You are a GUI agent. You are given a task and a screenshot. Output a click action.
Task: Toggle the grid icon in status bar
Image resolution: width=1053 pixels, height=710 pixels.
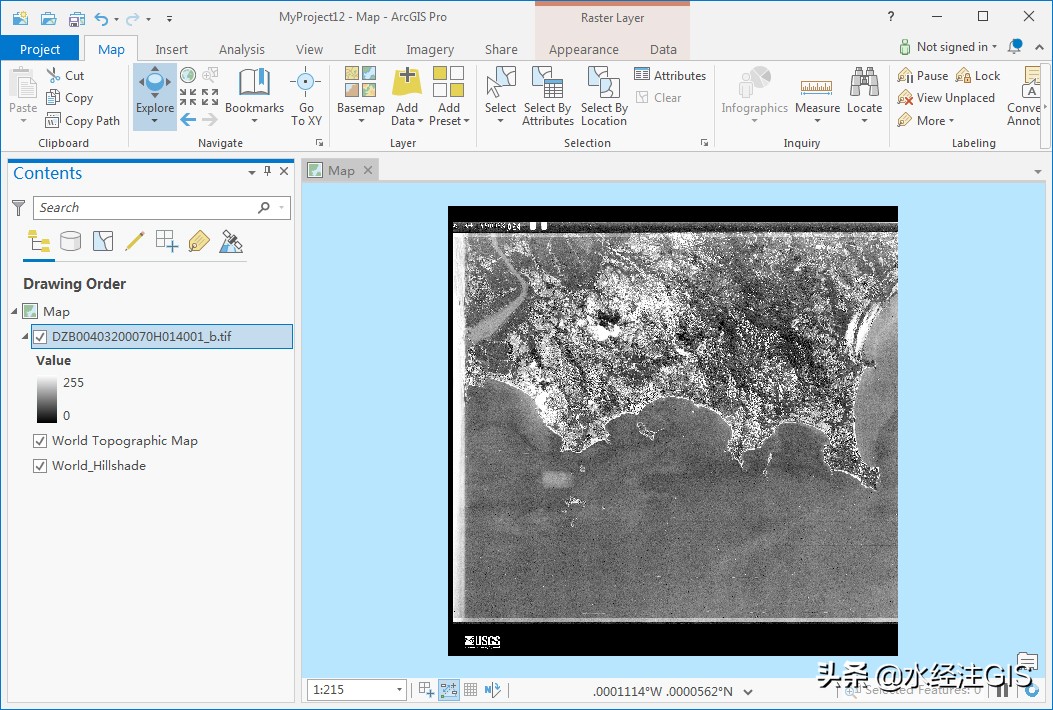[471, 689]
